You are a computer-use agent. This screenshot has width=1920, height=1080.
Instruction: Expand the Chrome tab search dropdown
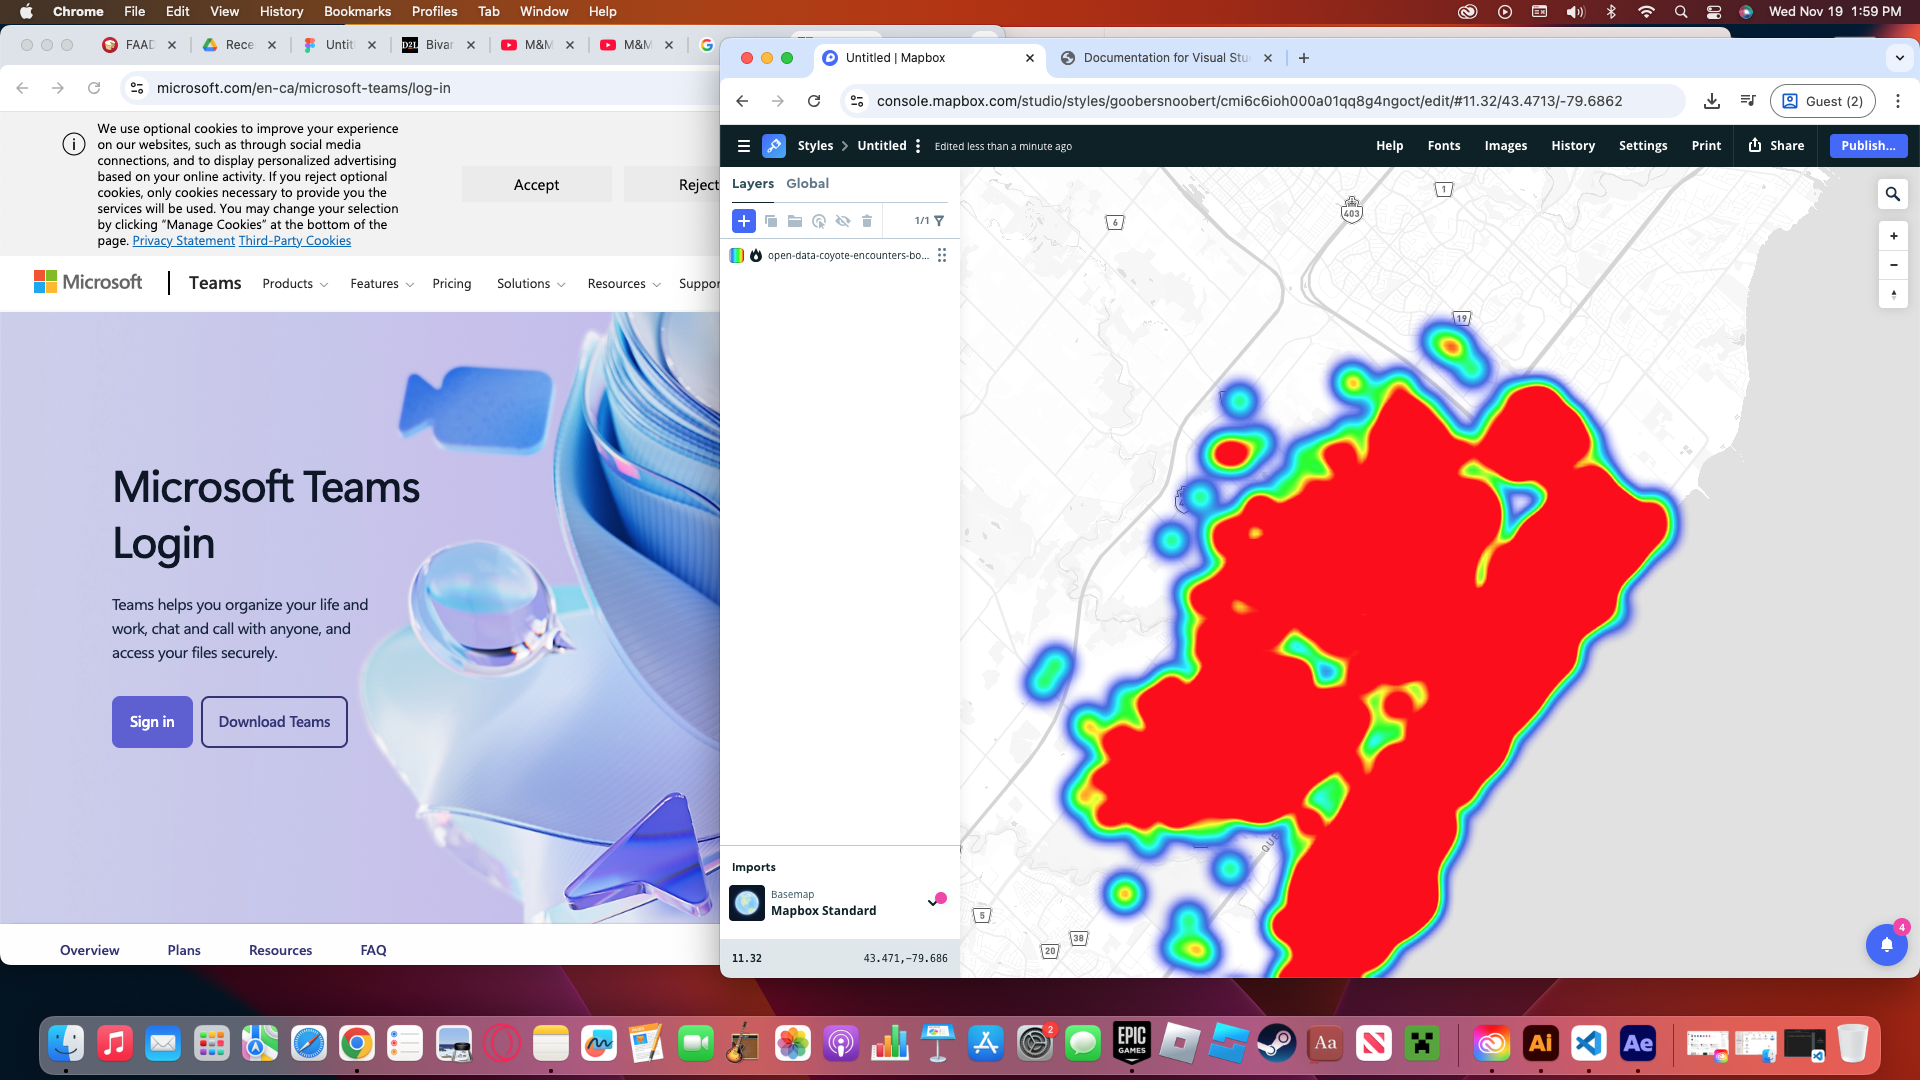(1899, 58)
